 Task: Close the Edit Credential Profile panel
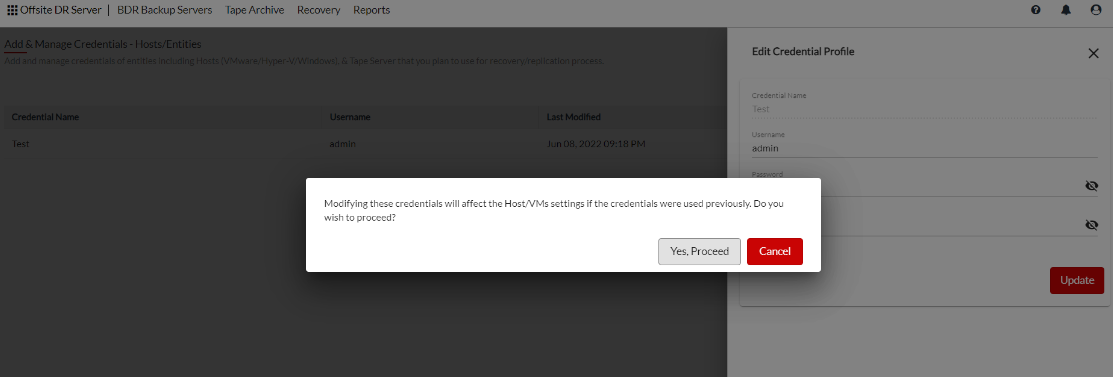click(1093, 53)
